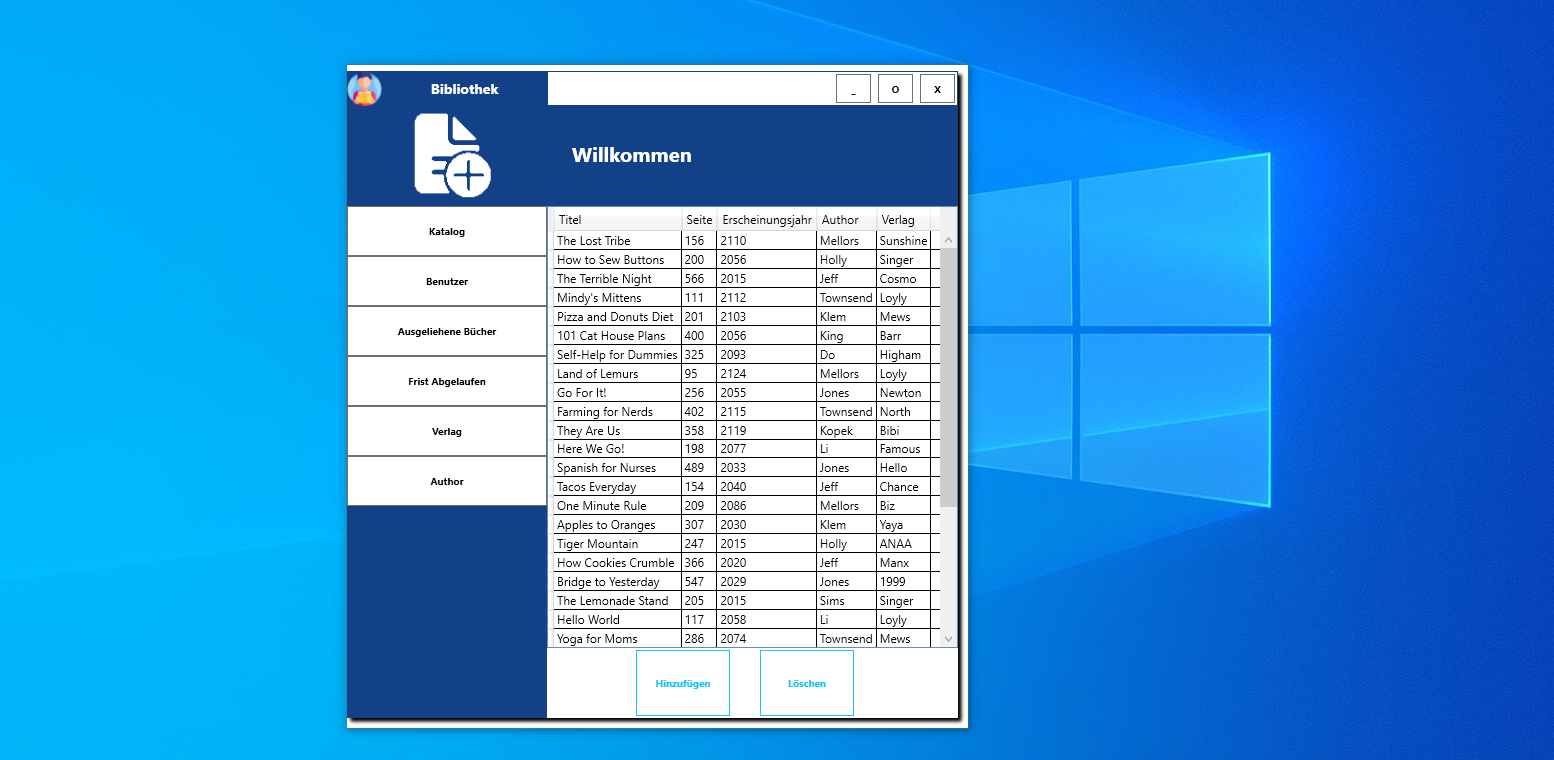Click the Author column header
Screen dimensions: 1554x760
[847, 219]
